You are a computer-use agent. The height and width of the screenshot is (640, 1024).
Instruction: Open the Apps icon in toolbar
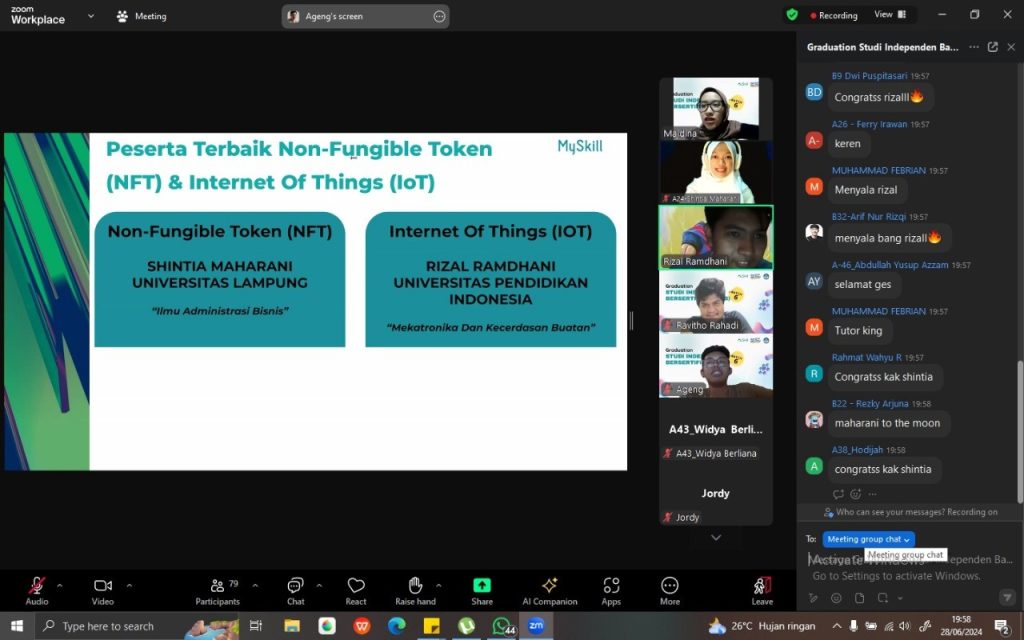(x=611, y=588)
